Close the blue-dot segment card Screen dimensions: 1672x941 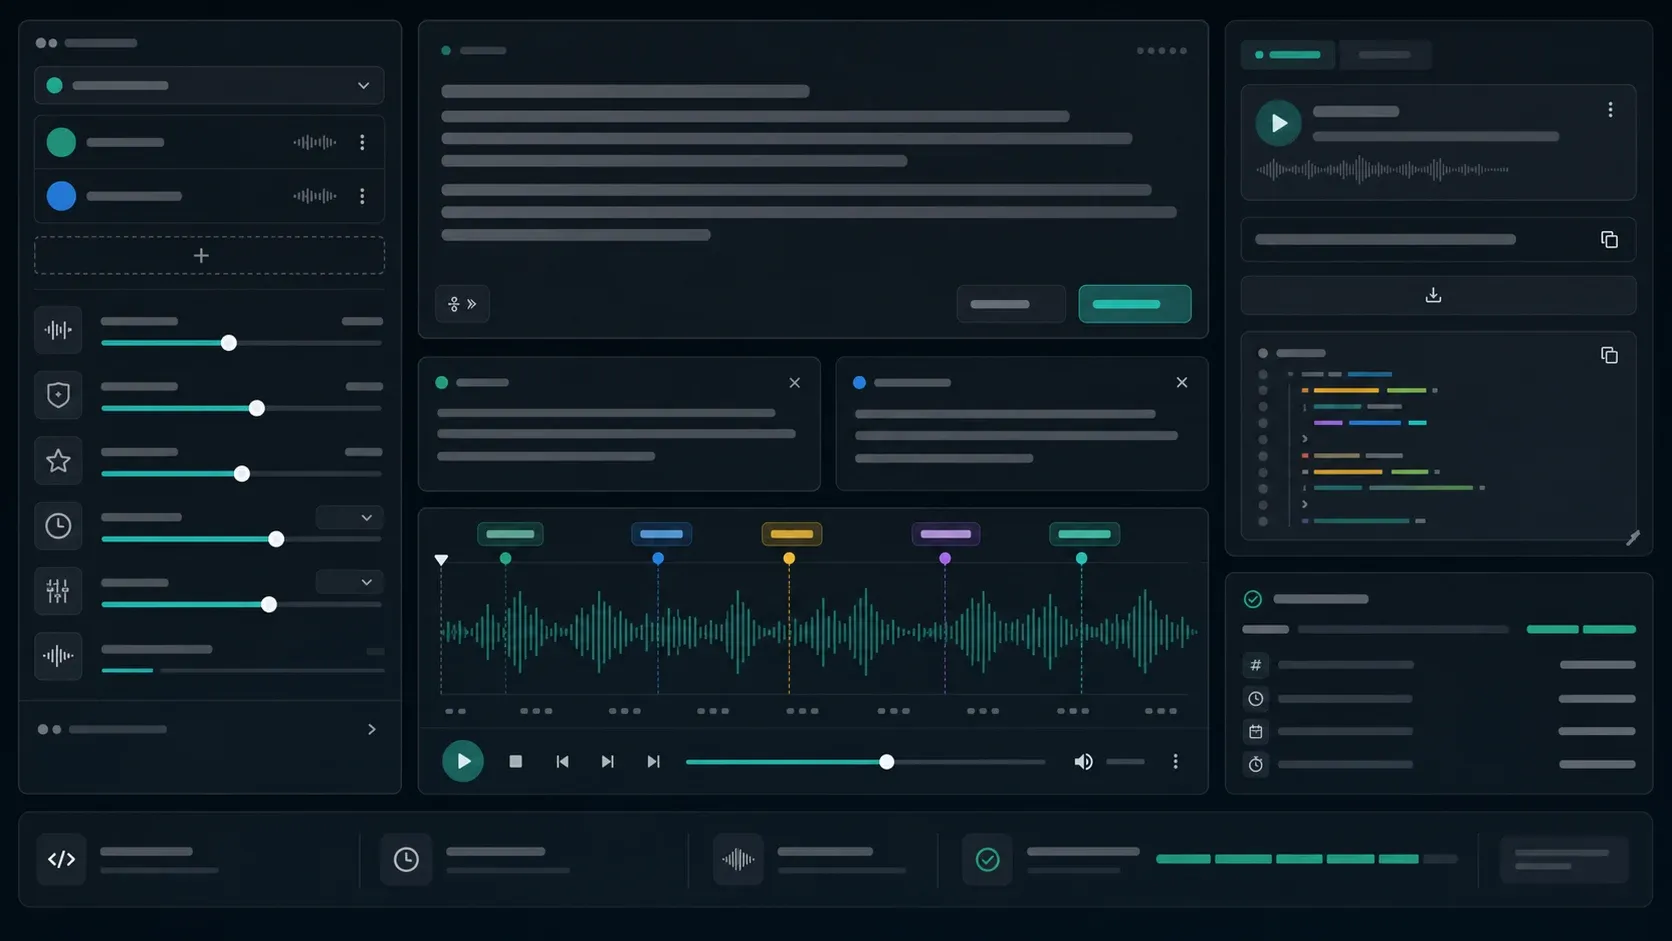point(1182,383)
